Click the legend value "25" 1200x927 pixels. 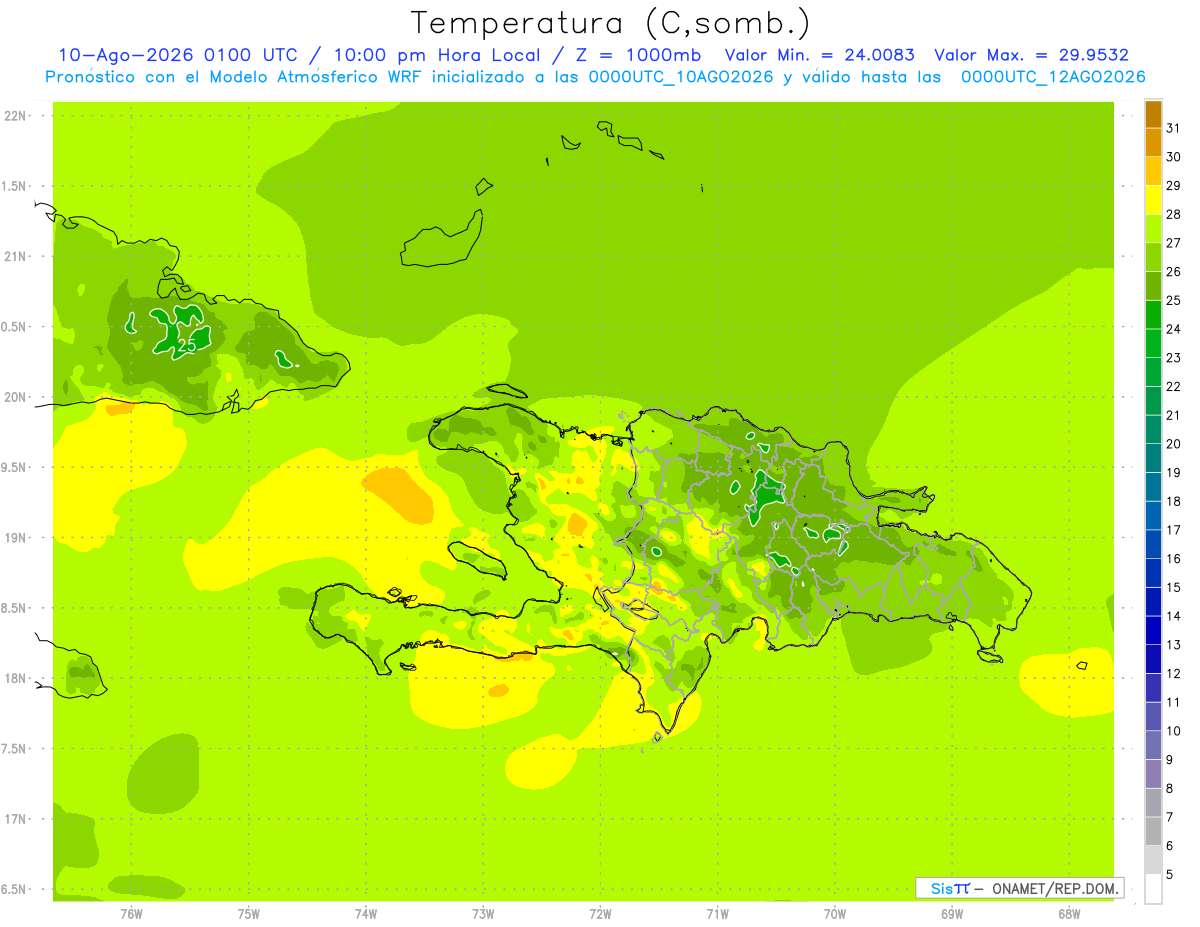[1173, 300]
